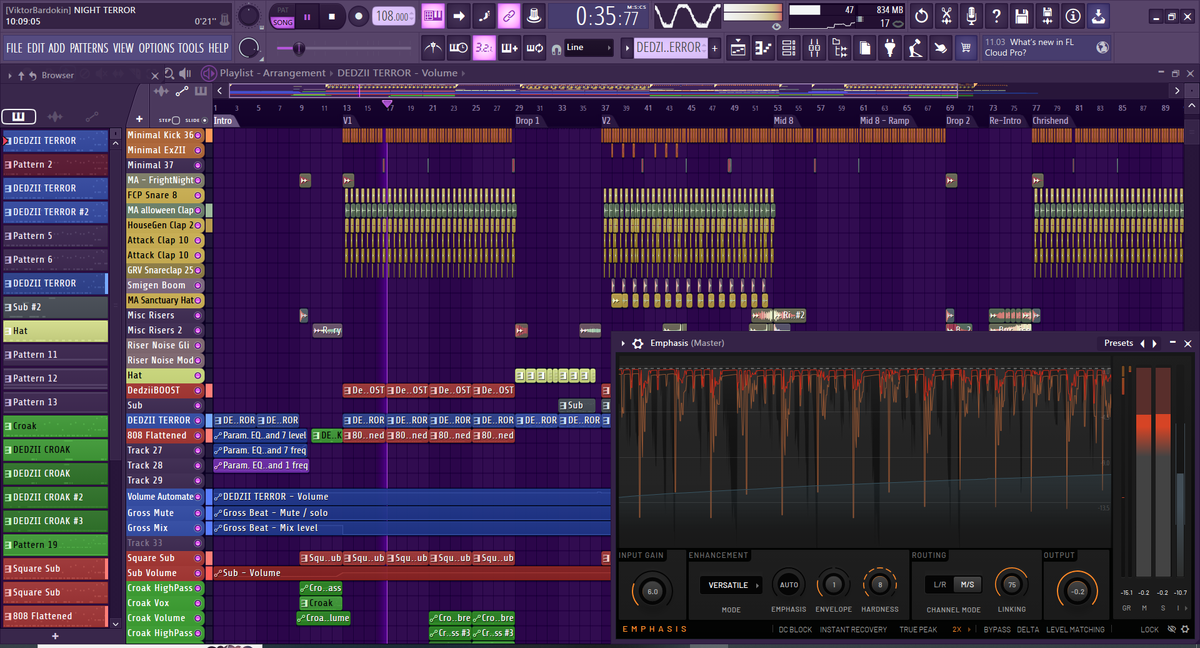Open the FILE menu

14,48
